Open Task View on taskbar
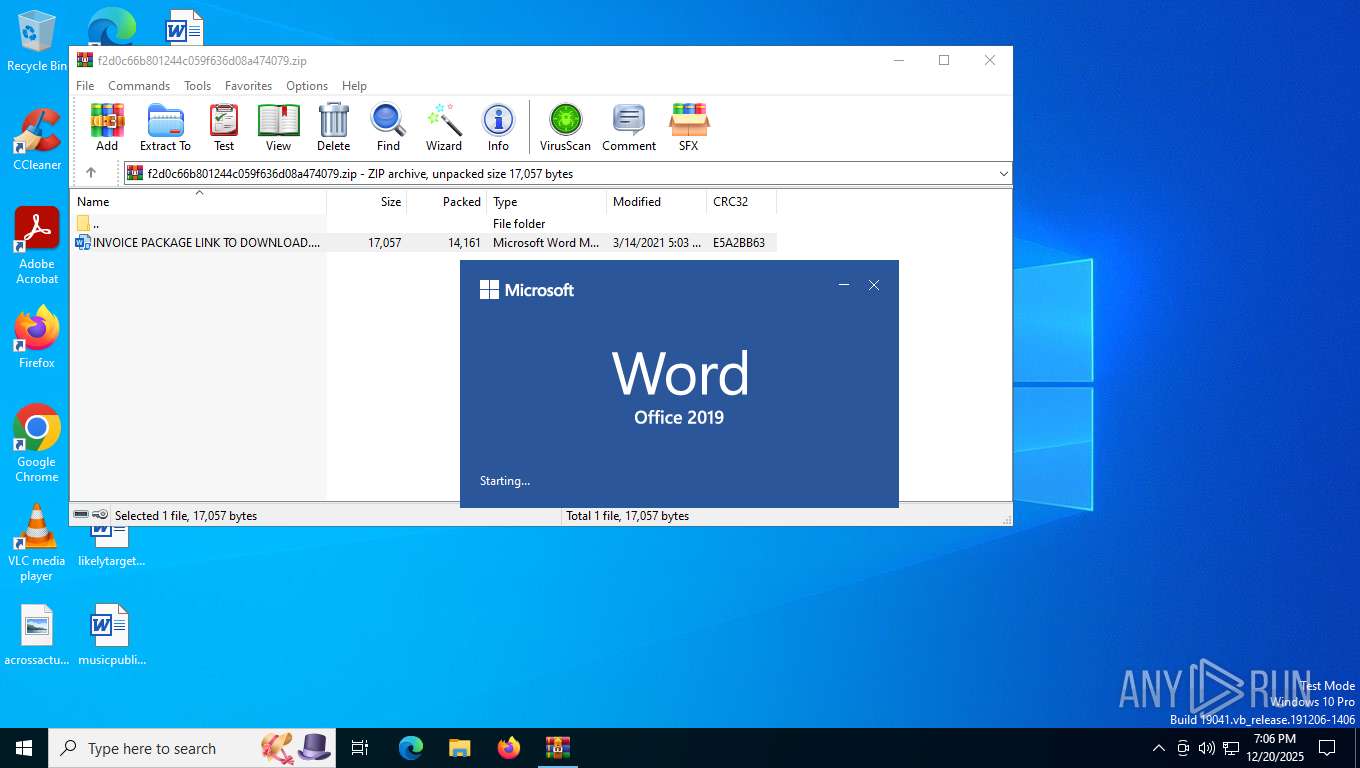 tap(360, 748)
